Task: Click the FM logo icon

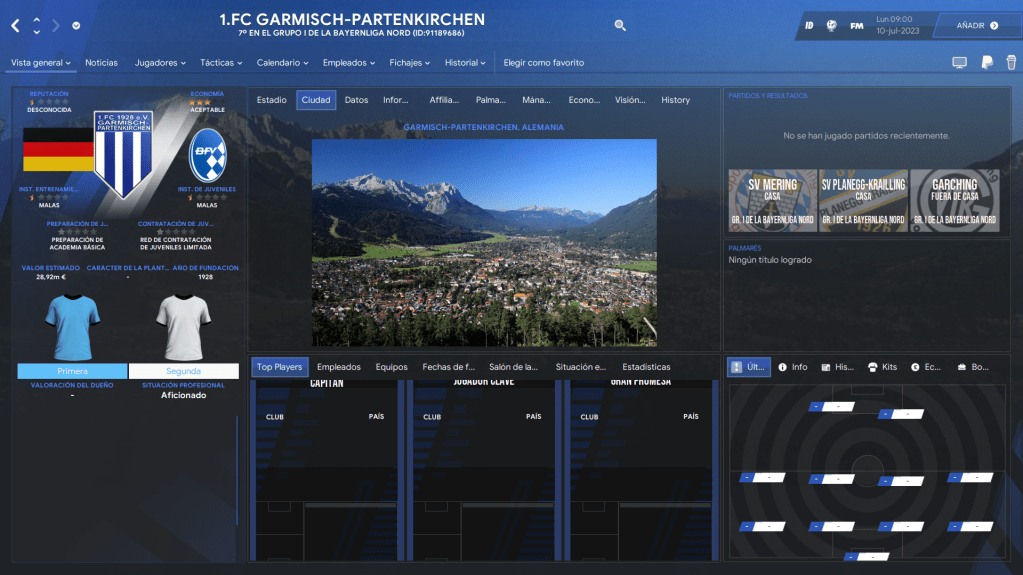Action: pyautogui.click(x=857, y=25)
